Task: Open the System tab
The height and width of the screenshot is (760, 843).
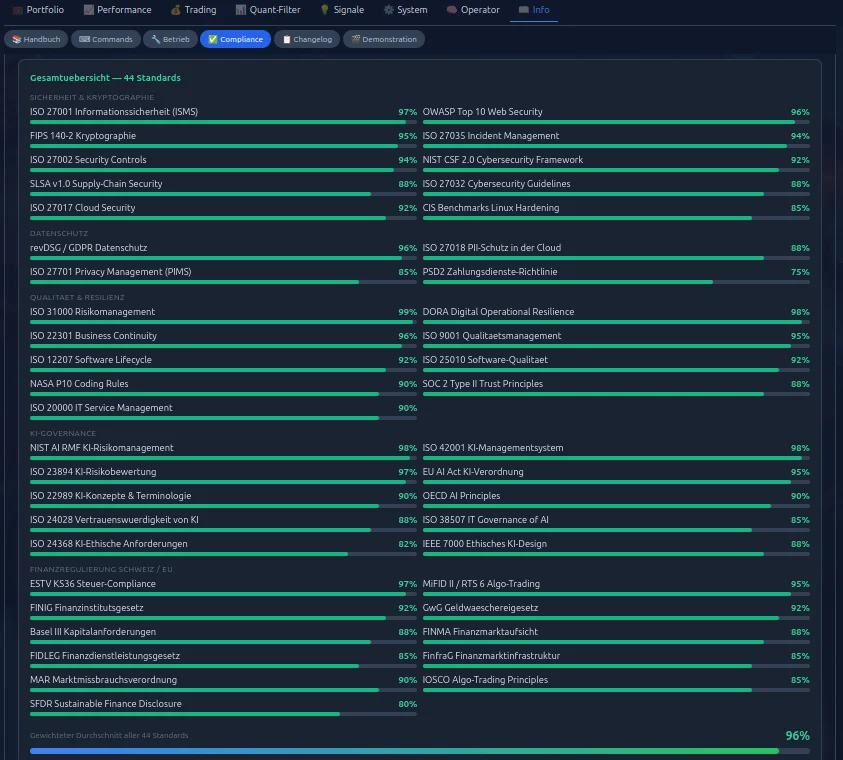Action: click(x=405, y=10)
